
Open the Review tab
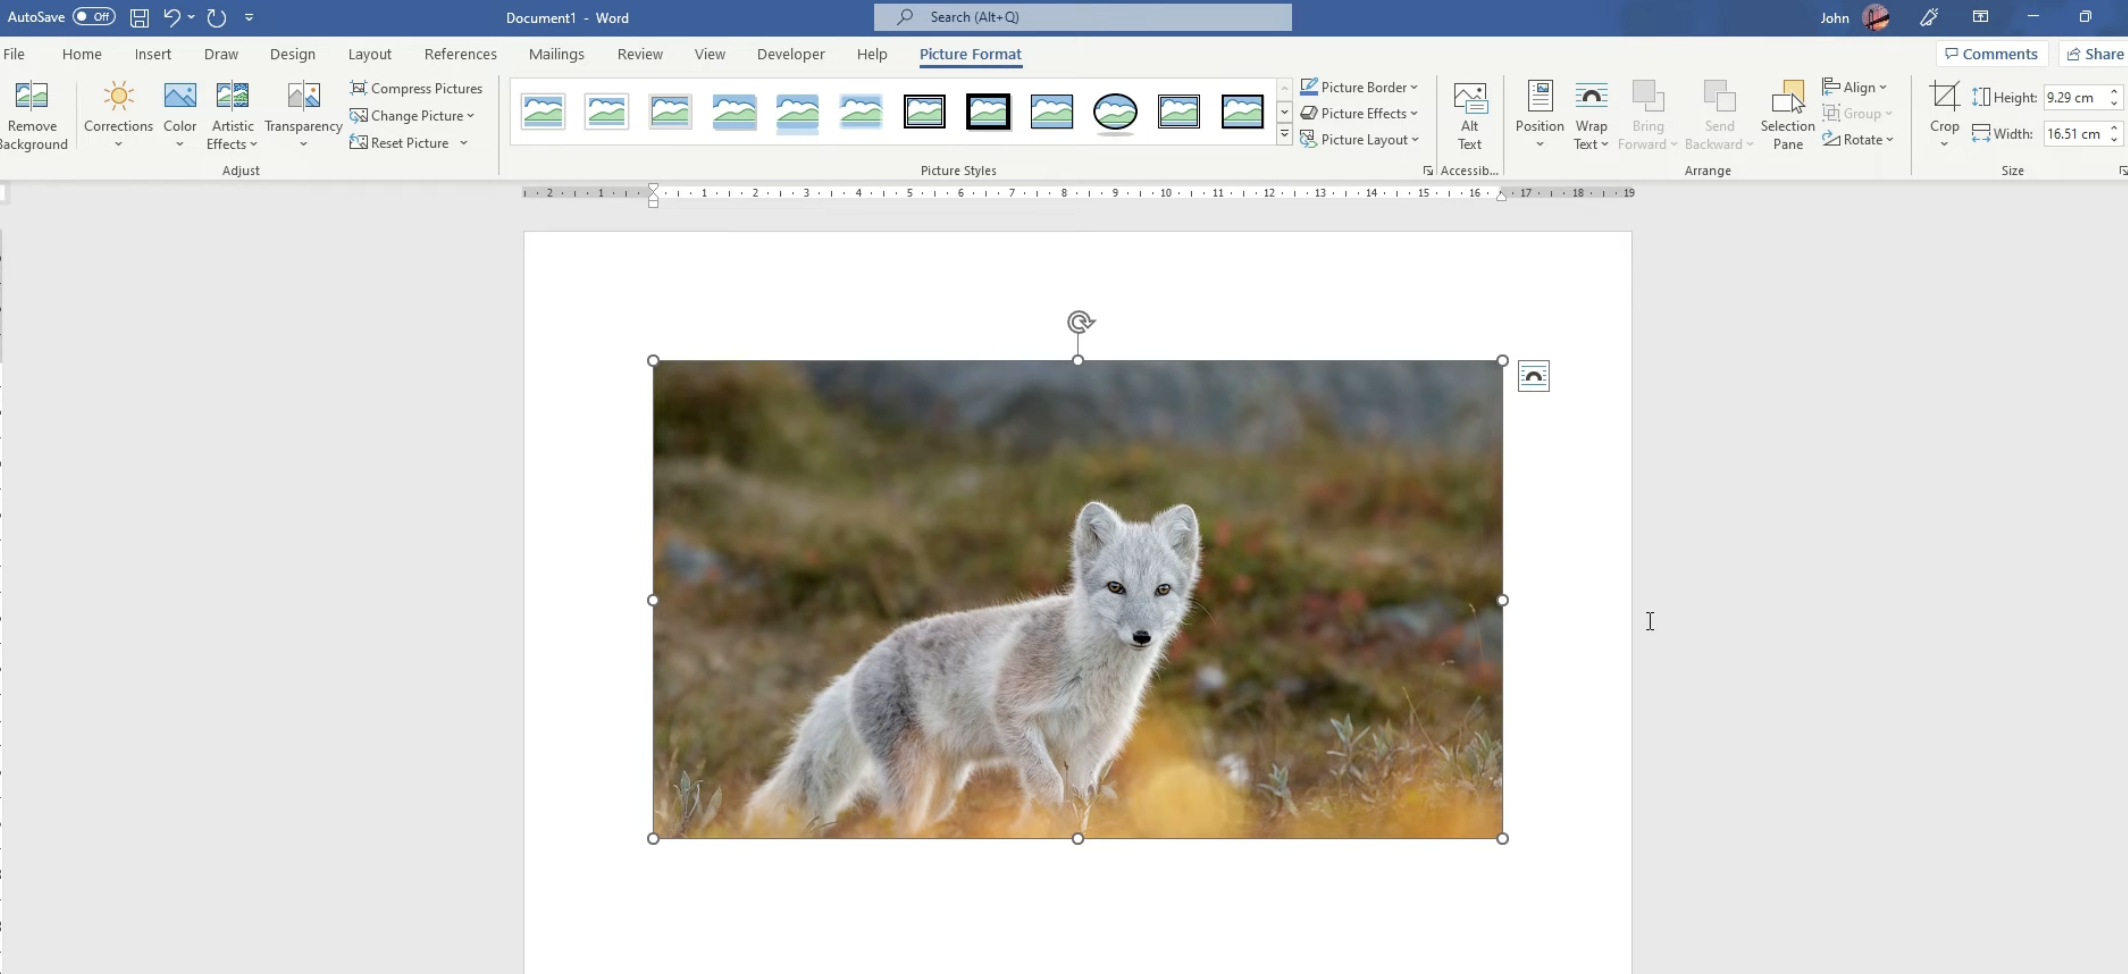(x=639, y=54)
